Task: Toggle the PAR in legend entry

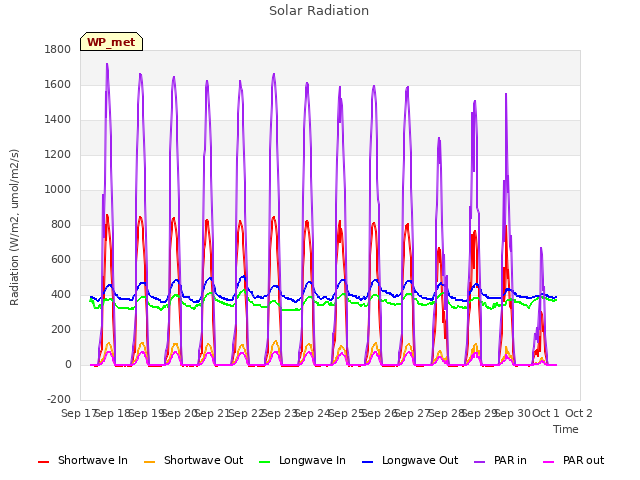Action: 500,460
